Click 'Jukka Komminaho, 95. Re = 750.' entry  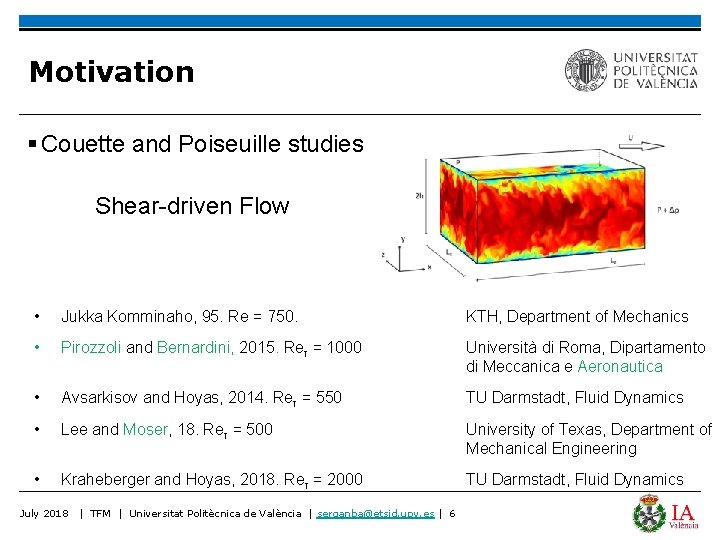pos(180,316)
